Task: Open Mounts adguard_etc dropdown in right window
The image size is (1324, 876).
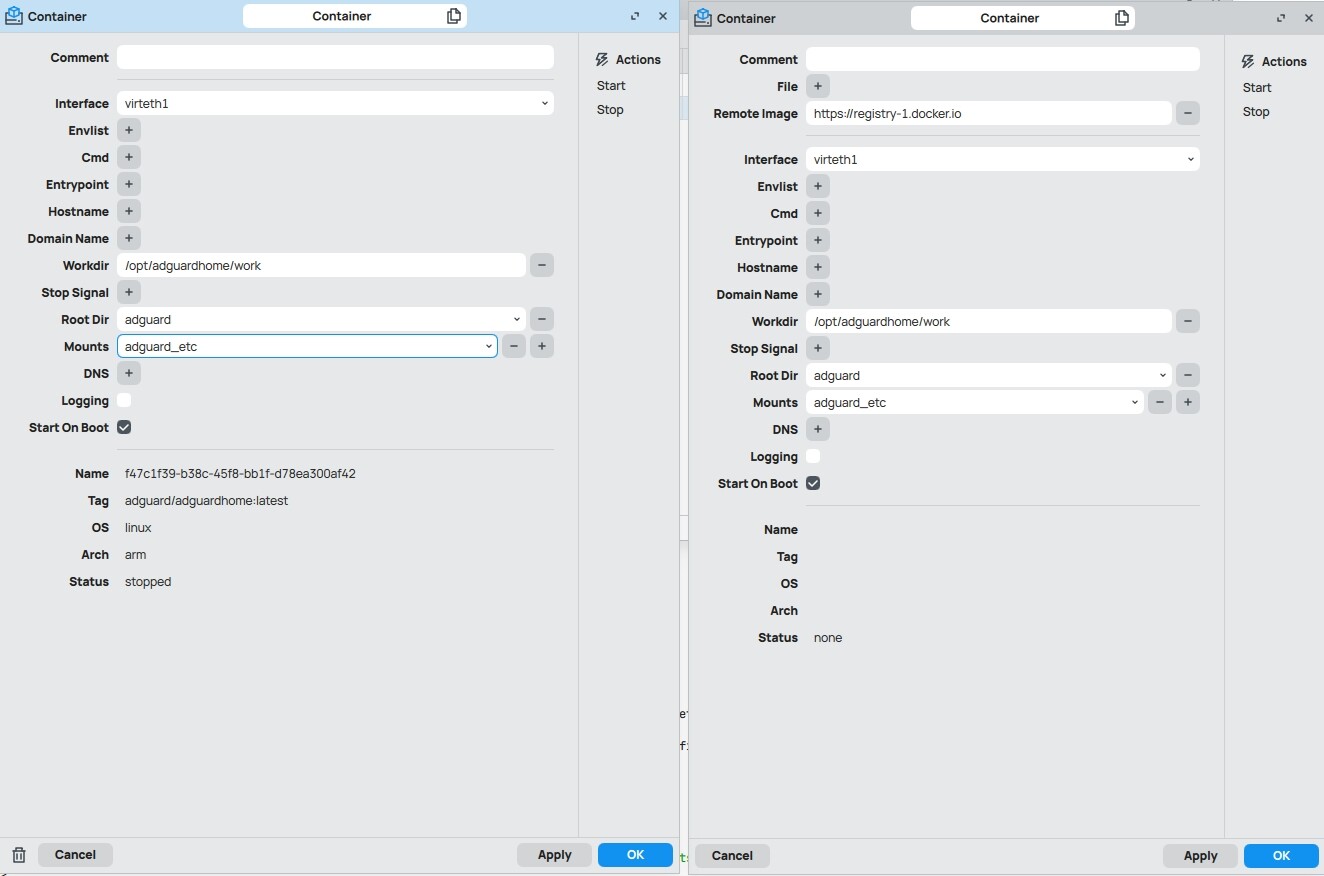Action: (975, 402)
